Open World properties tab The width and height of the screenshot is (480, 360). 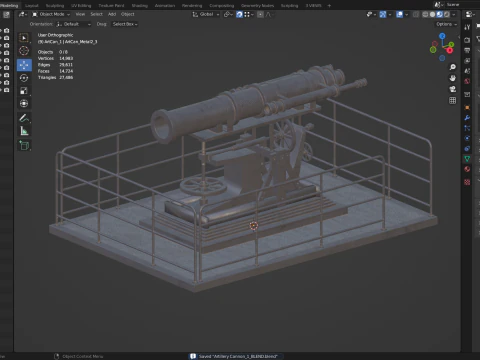point(467,81)
